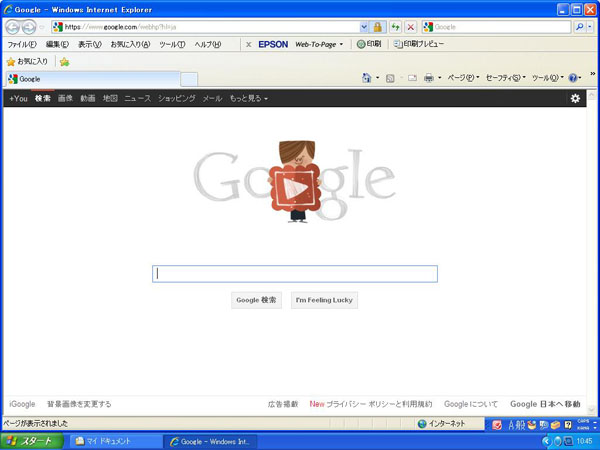
Task: Open プライバシー ポリシーと利用規約 link
Action: click(379, 404)
